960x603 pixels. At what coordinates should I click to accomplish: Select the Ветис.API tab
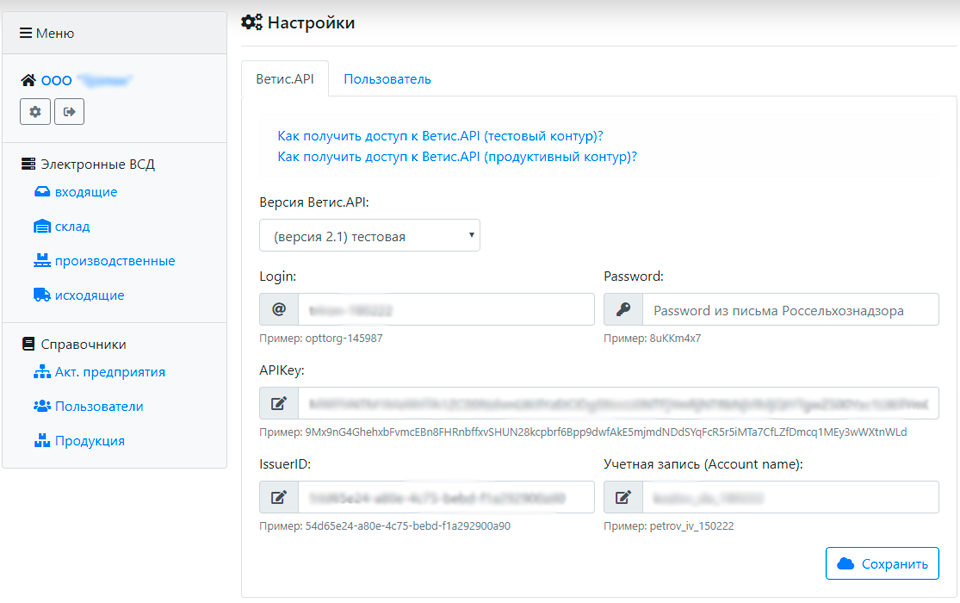coord(285,79)
